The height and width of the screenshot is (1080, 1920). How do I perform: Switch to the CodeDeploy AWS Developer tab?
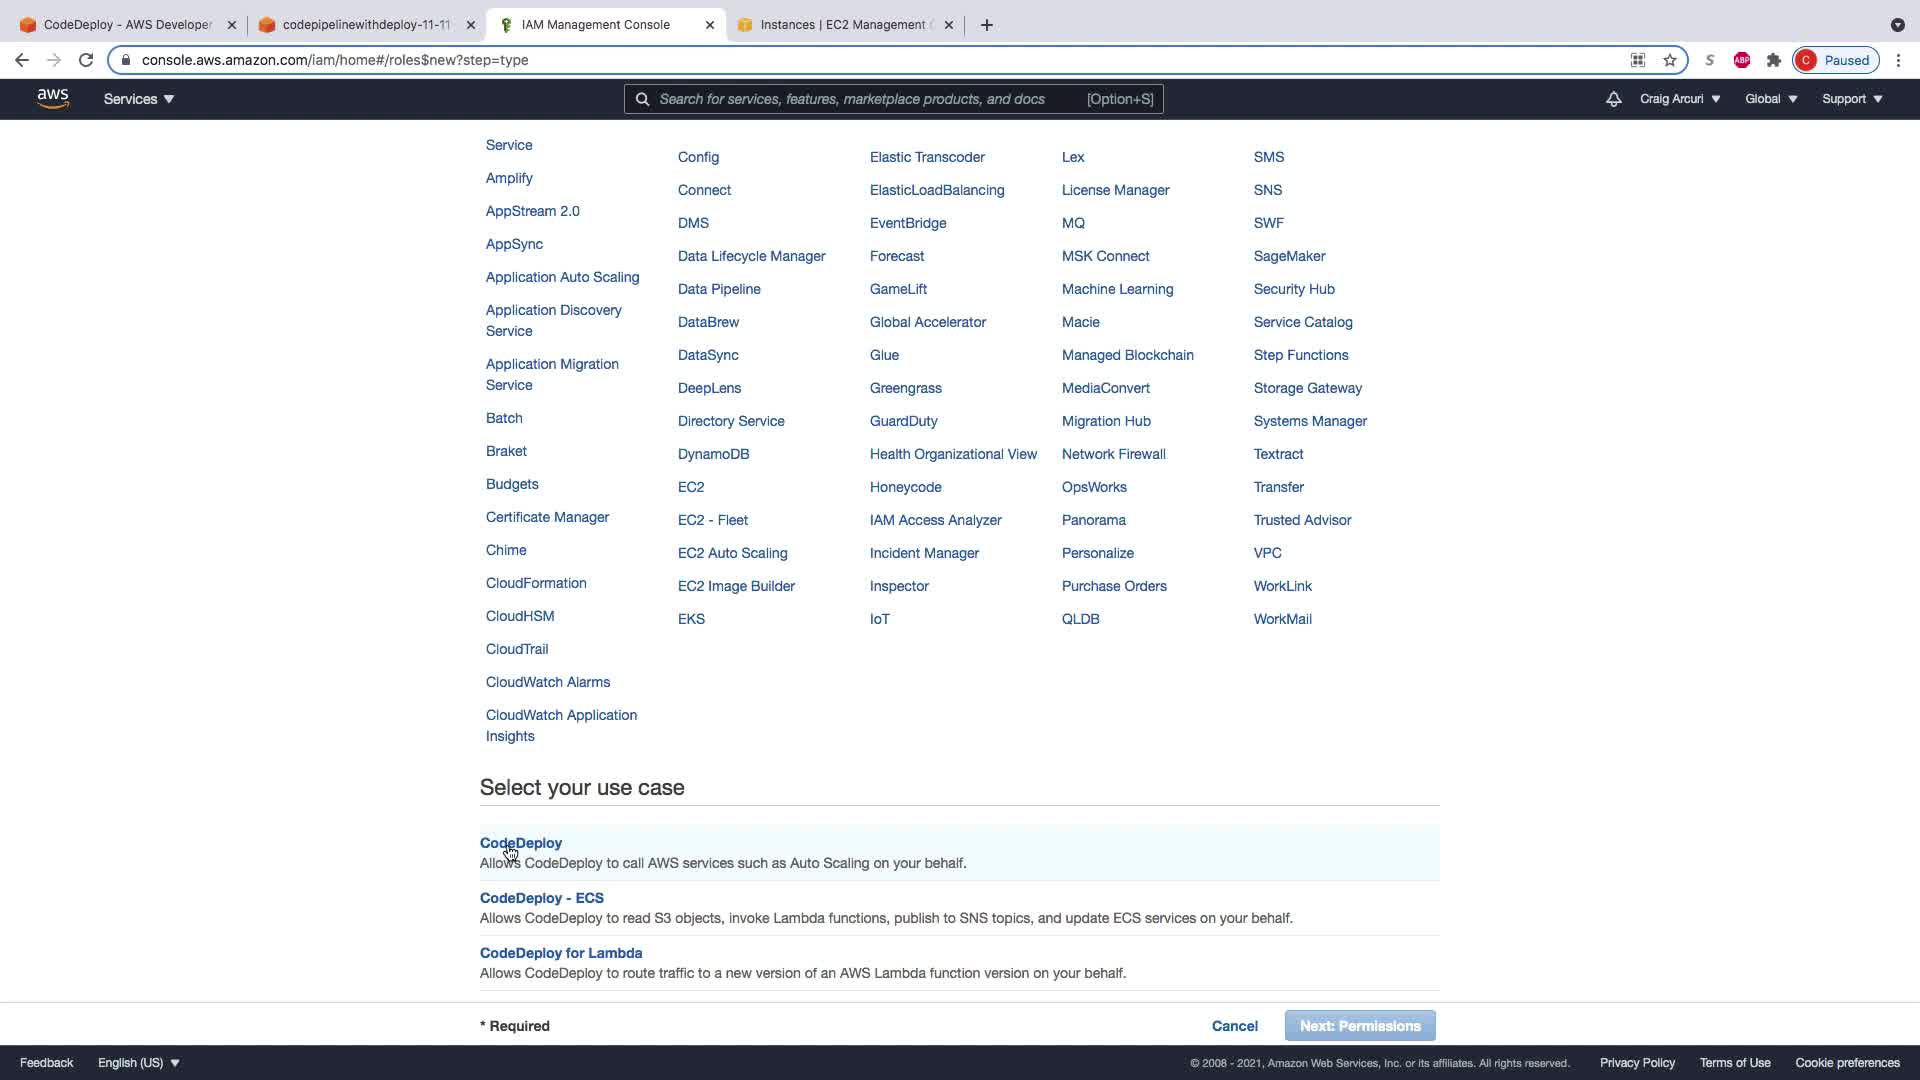click(x=127, y=25)
